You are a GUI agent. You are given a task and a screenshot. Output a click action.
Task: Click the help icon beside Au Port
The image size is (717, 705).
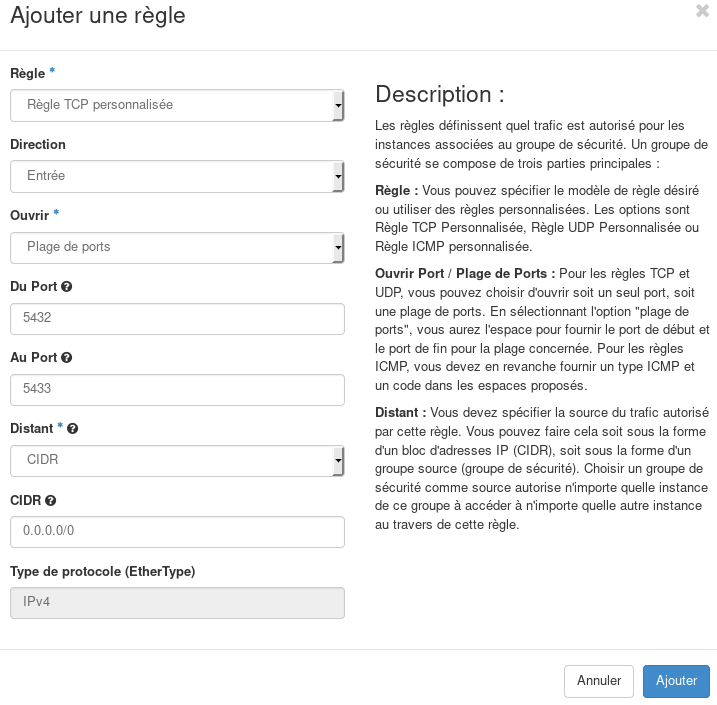[66, 357]
